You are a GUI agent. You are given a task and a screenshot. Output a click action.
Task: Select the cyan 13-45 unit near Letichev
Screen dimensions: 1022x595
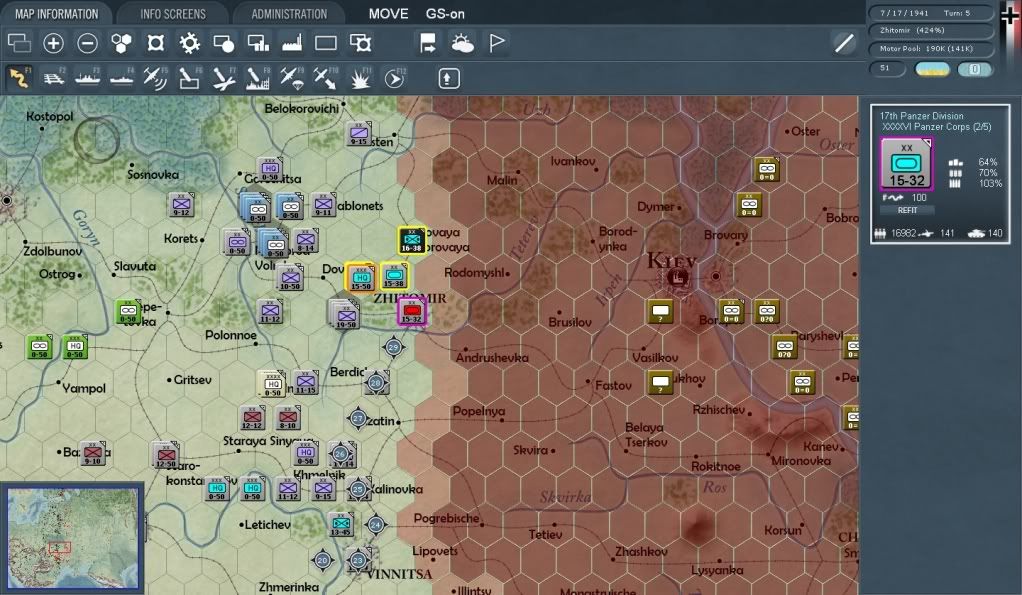pyautogui.click(x=341, y=523)
